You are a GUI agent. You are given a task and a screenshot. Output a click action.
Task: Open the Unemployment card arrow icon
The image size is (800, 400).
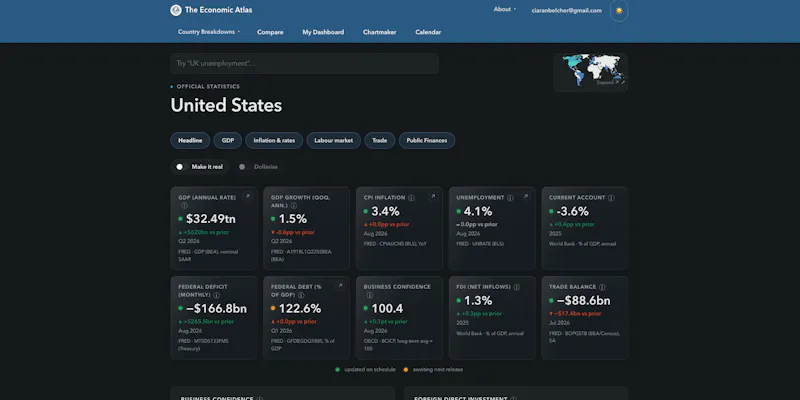pos(526,196)
